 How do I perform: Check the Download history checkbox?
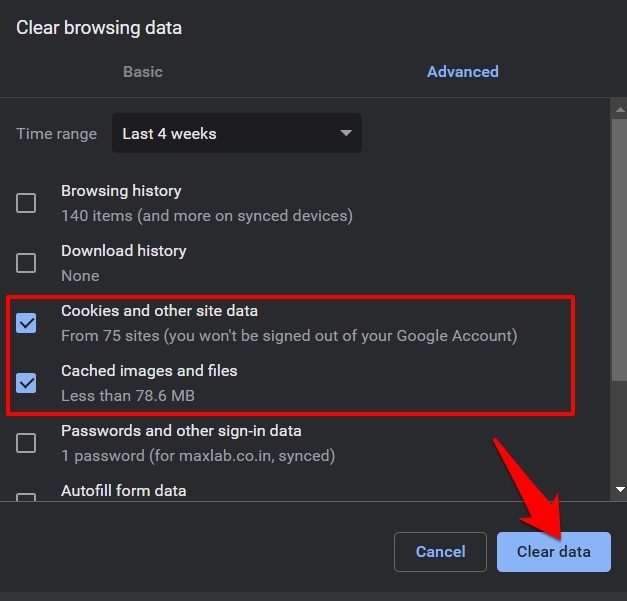(26, 263)
